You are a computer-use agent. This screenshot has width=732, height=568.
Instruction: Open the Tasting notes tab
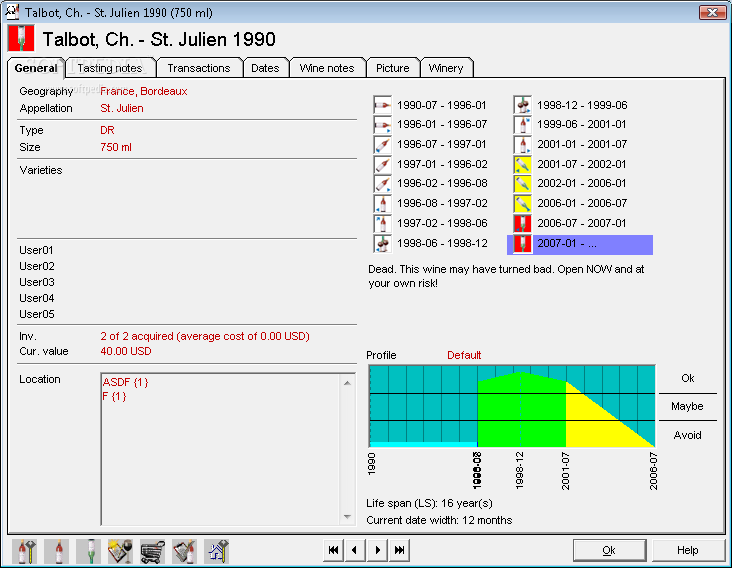pos(110,68)
